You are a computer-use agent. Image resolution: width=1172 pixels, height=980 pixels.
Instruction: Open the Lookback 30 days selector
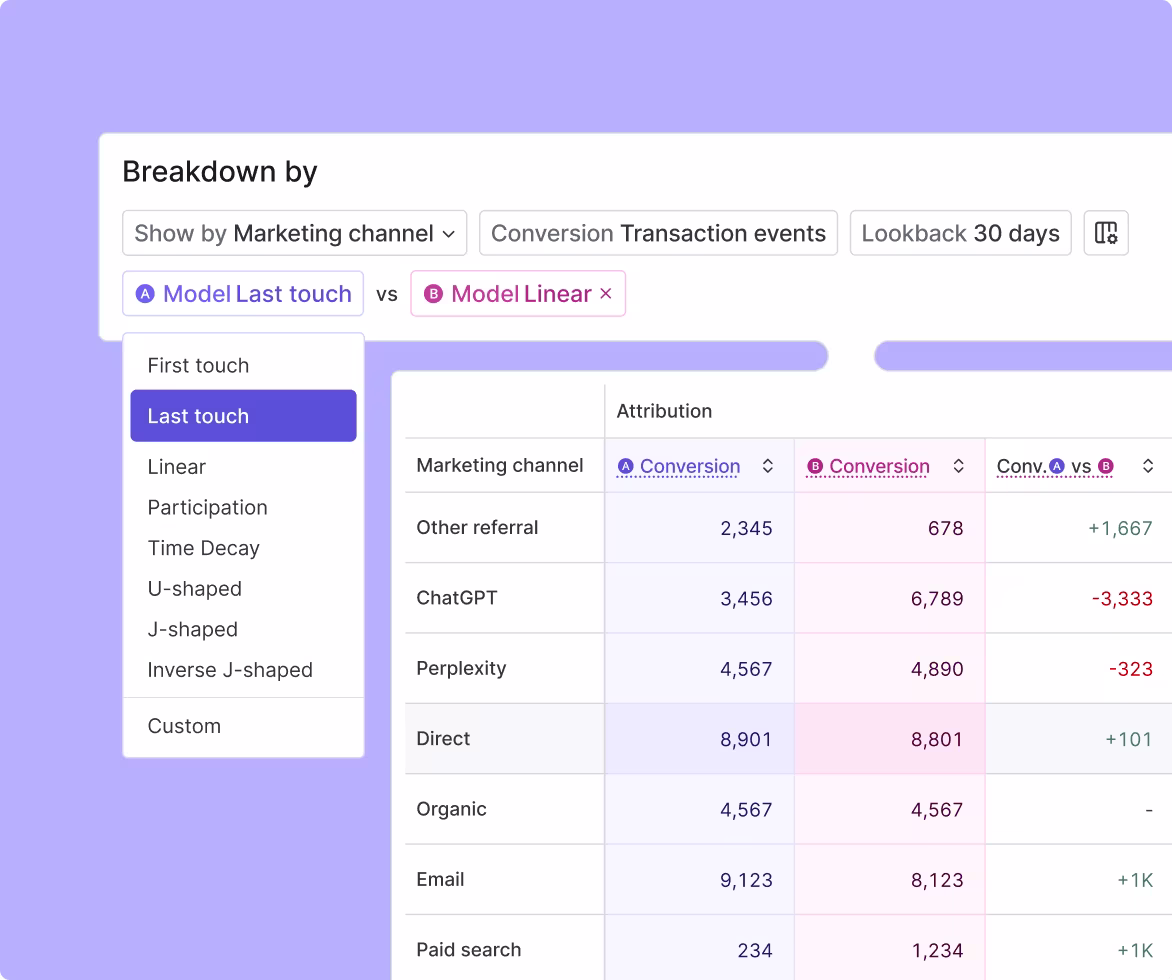(x=960, y=233)
